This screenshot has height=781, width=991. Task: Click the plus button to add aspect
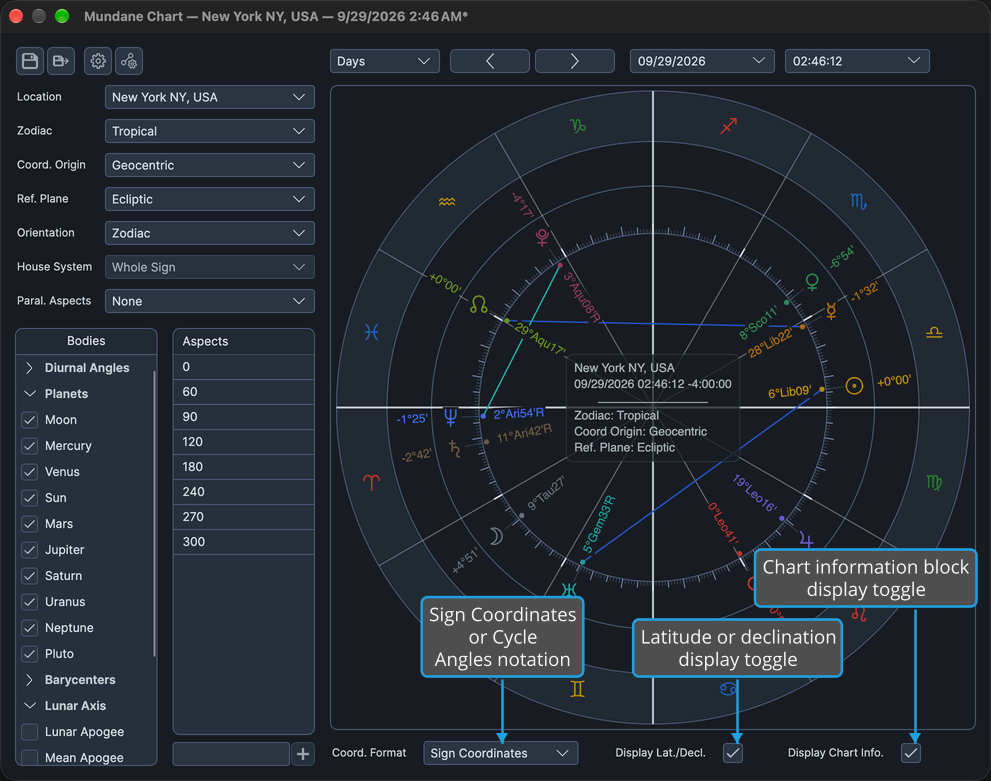[303, 754]
